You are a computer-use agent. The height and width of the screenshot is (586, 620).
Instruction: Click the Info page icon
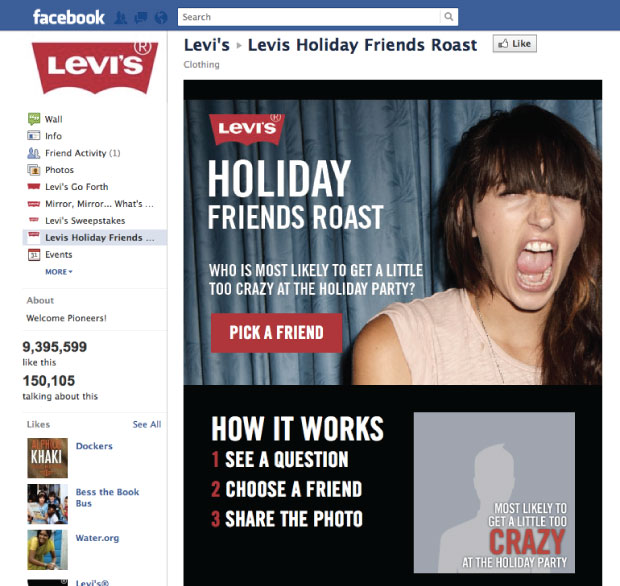point(34,136)
